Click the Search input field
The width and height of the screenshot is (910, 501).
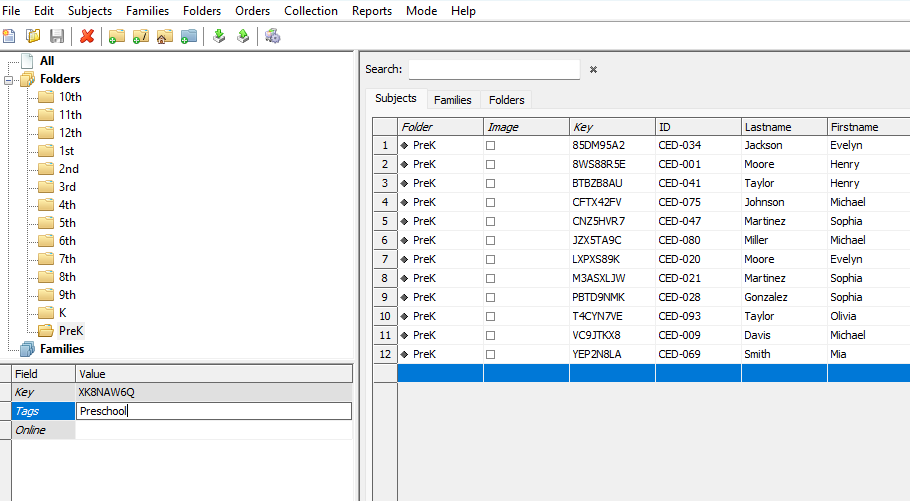coord(493,70)
